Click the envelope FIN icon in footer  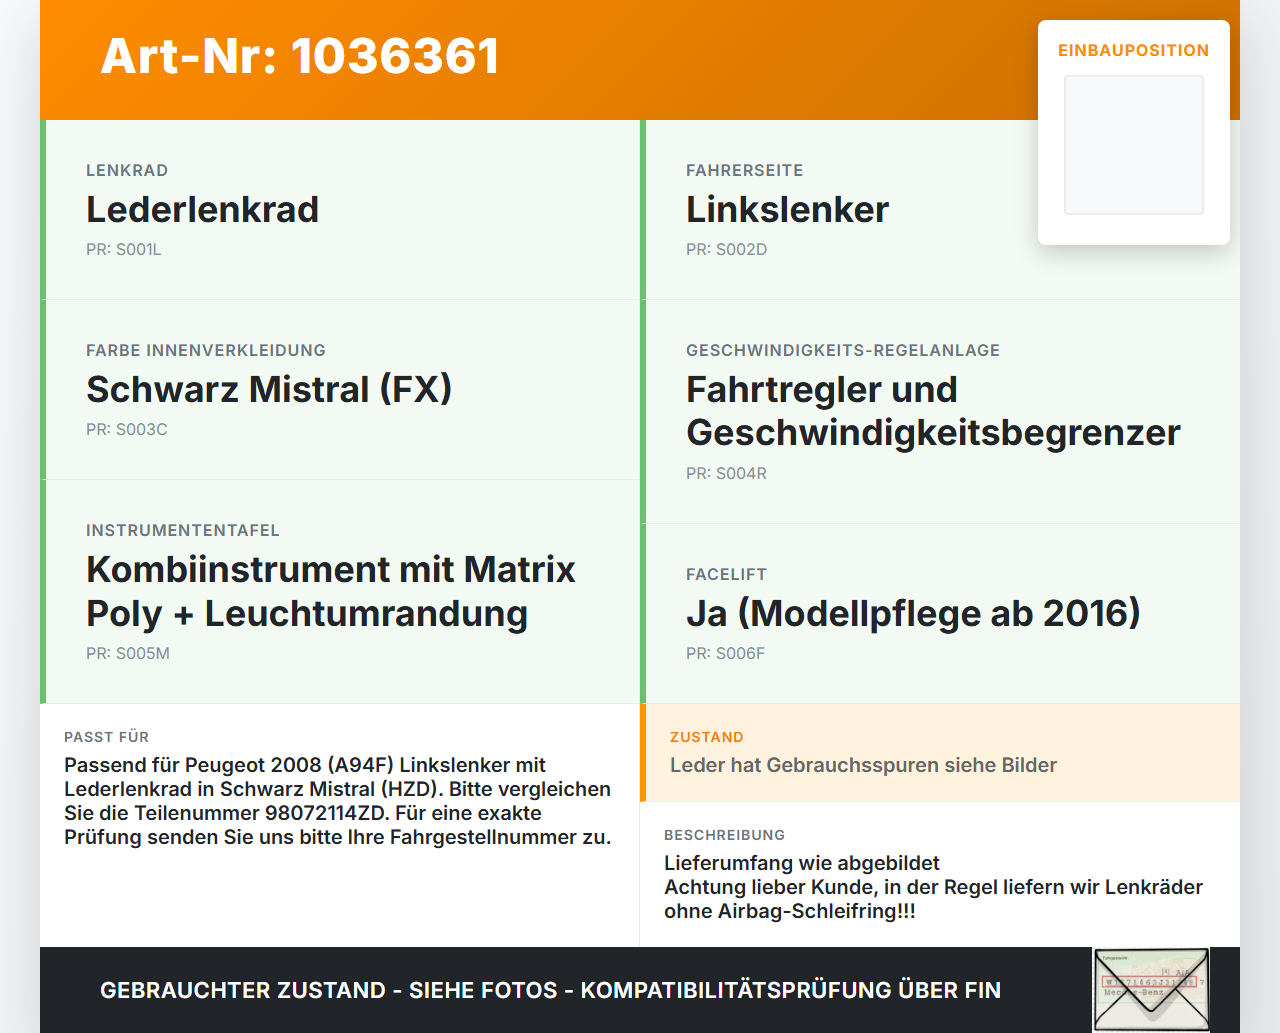pyautogui.click(x=1151, y=990)
